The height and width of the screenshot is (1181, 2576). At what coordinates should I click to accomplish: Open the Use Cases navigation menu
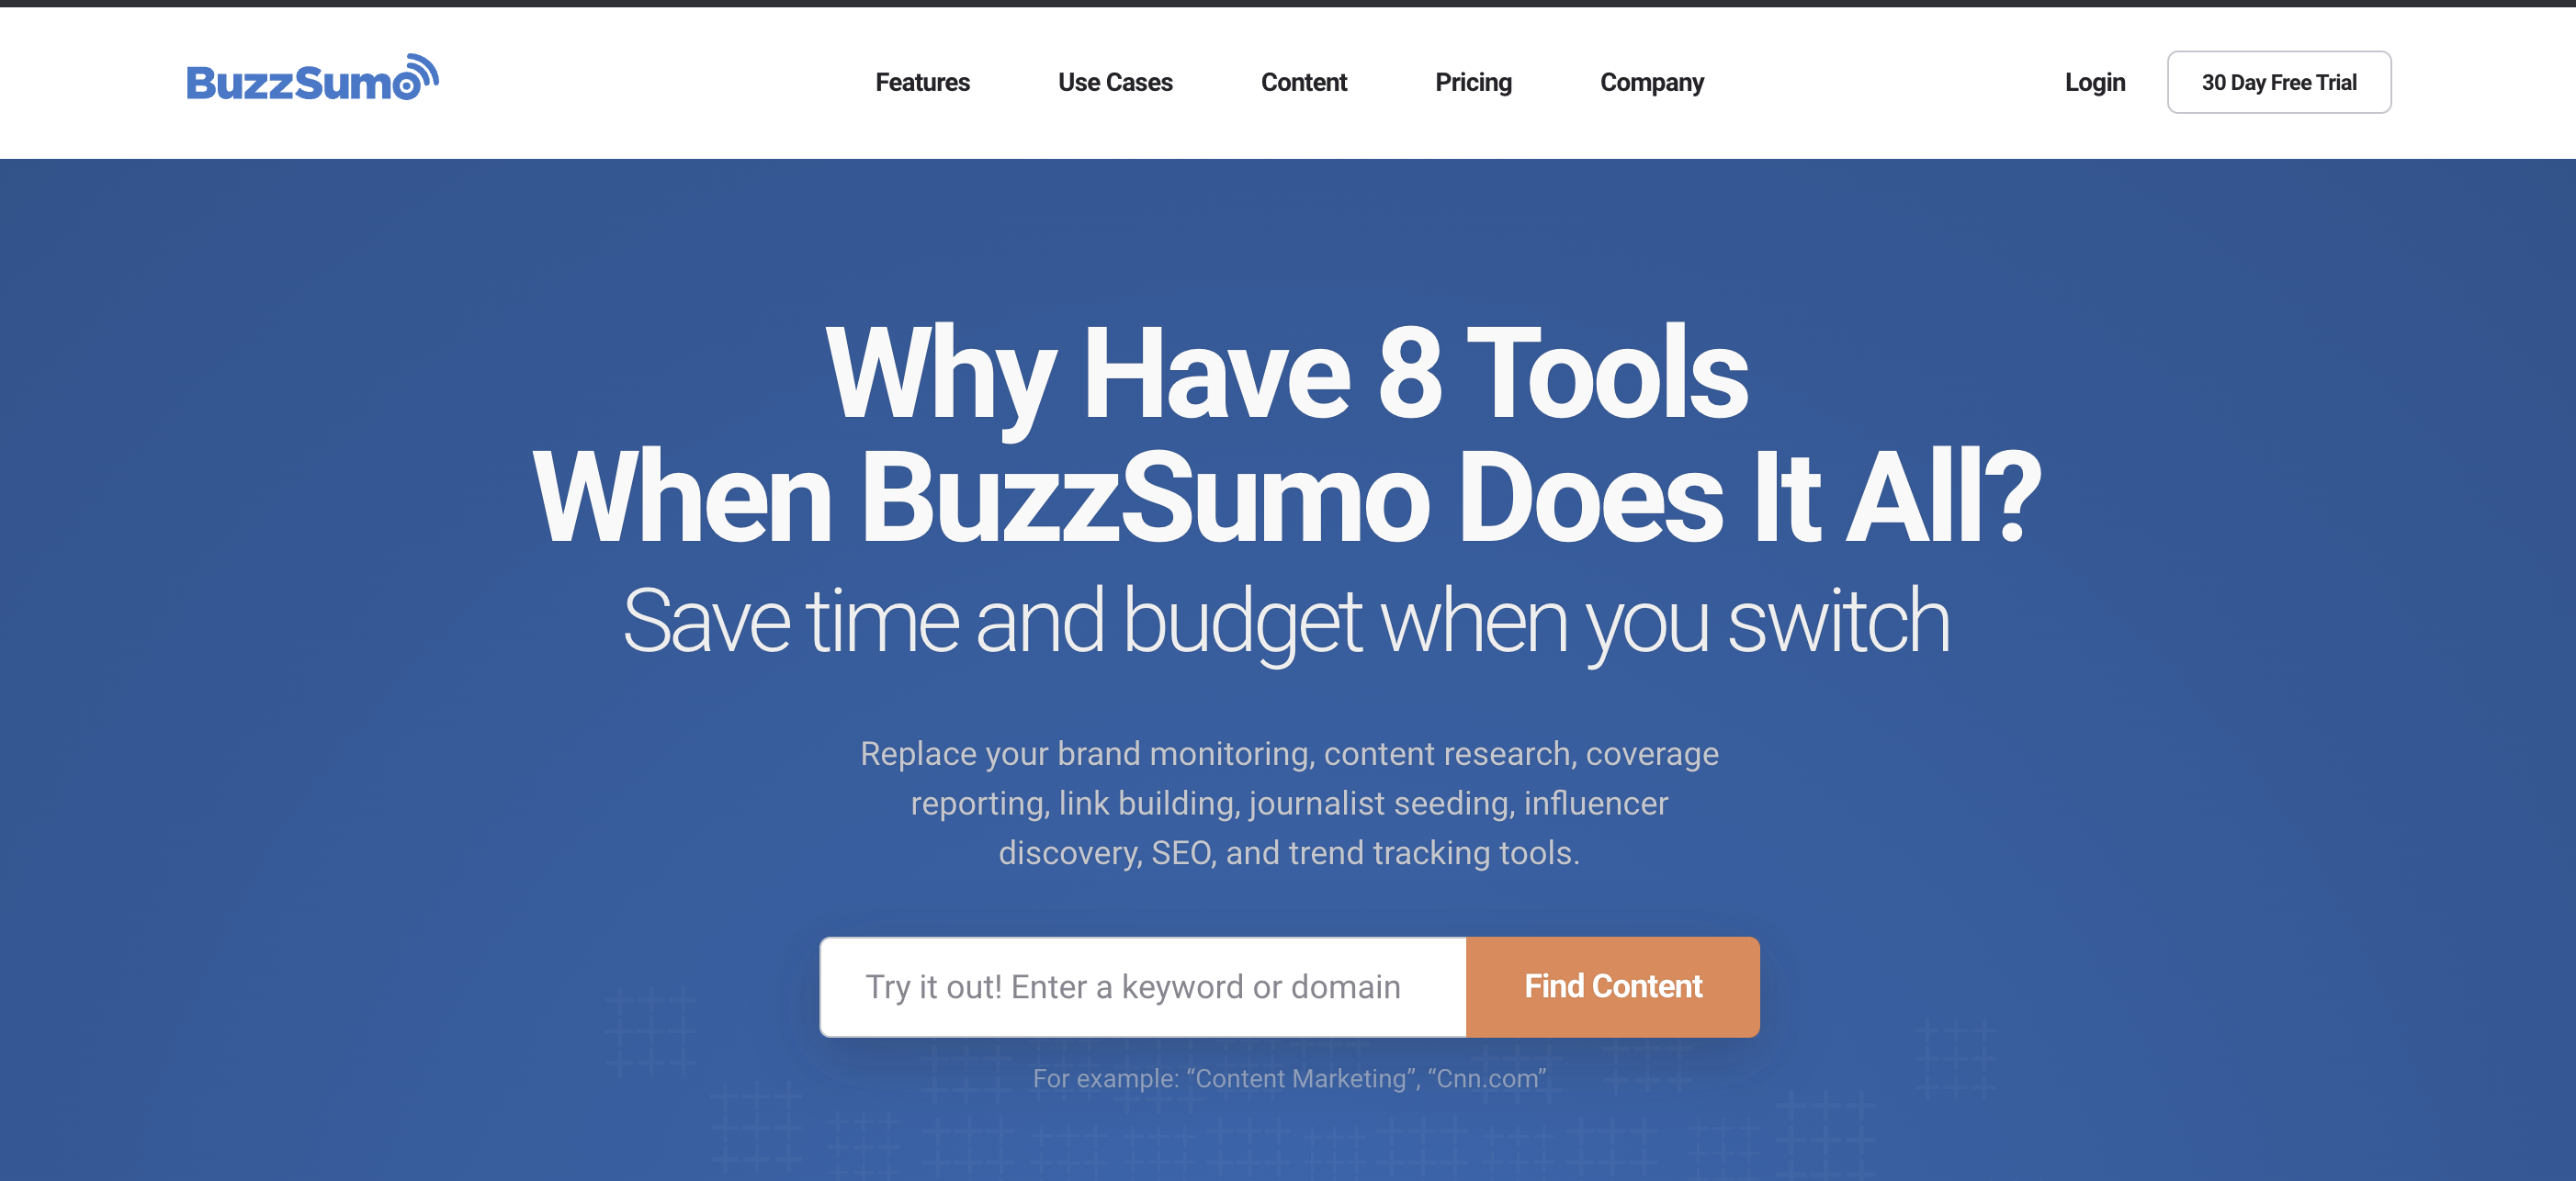(1115, 82)
